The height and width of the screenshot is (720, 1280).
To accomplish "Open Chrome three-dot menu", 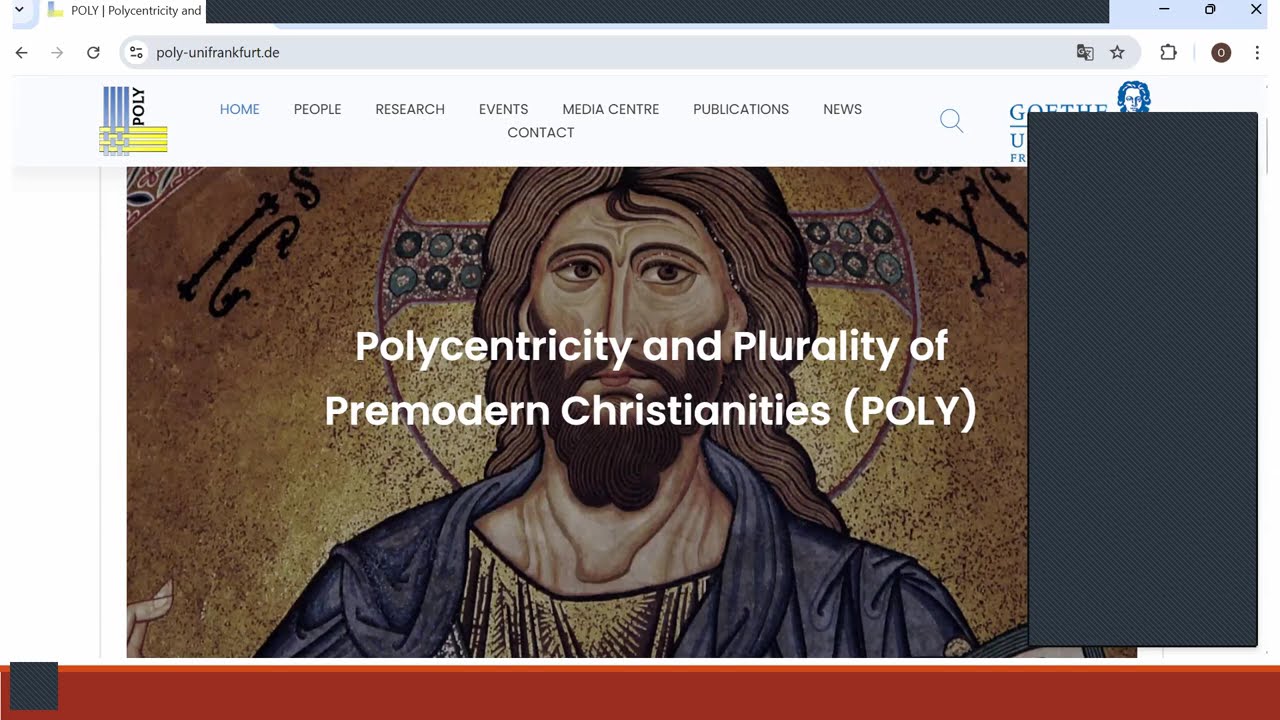I will pyautogui.click(x=1257, y=52).
